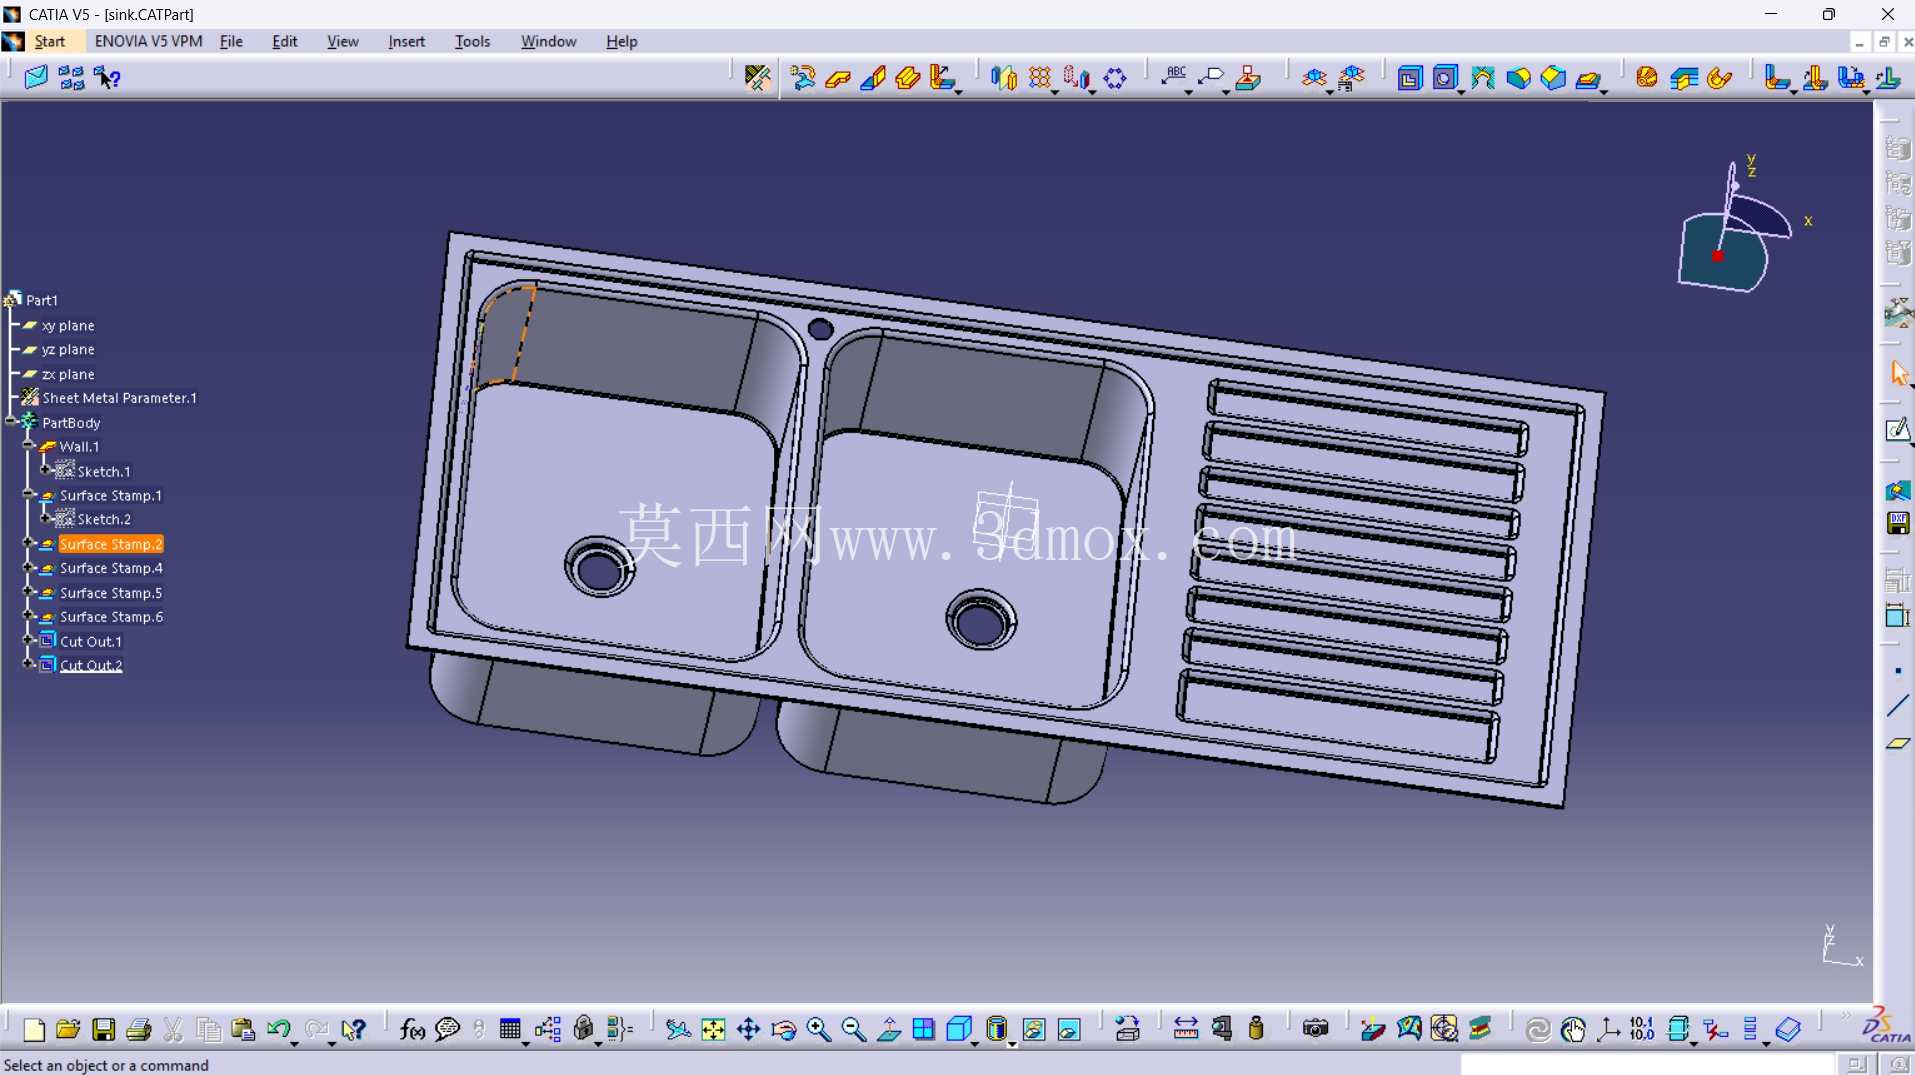
Task: Click the Normal View icon
Action: pyautogui.click(x=889, y=1029)
